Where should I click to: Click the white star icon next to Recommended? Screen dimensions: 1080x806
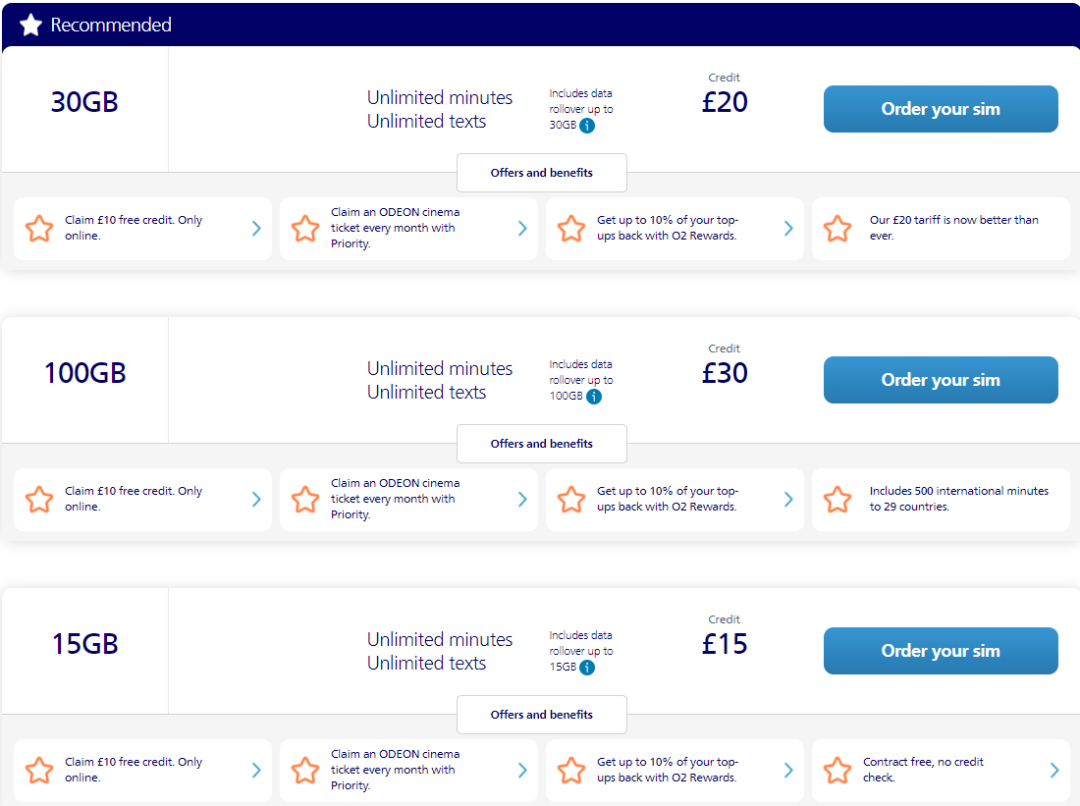[x=31, y=25]
